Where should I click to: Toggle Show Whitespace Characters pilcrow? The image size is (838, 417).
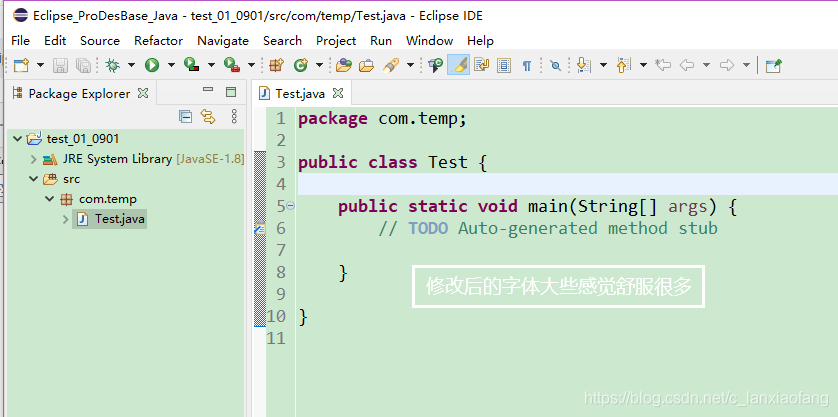point(527,66)
